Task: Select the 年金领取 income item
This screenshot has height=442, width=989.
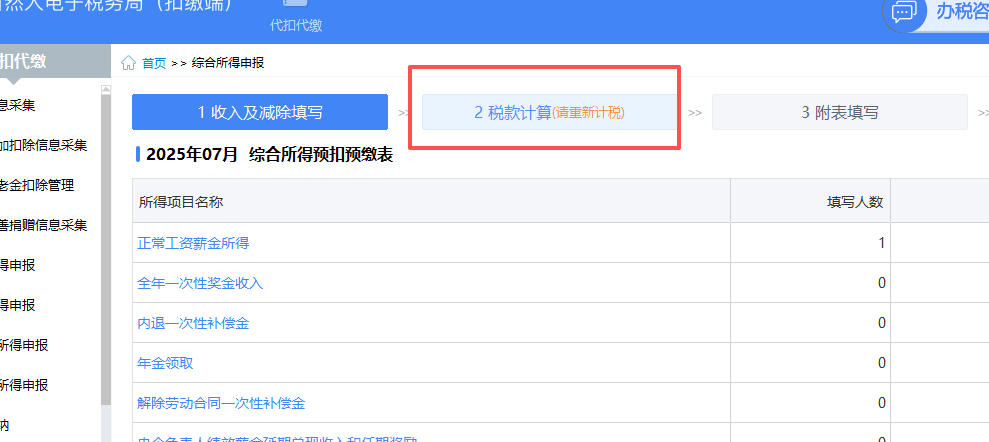Action: pos(165,363)
